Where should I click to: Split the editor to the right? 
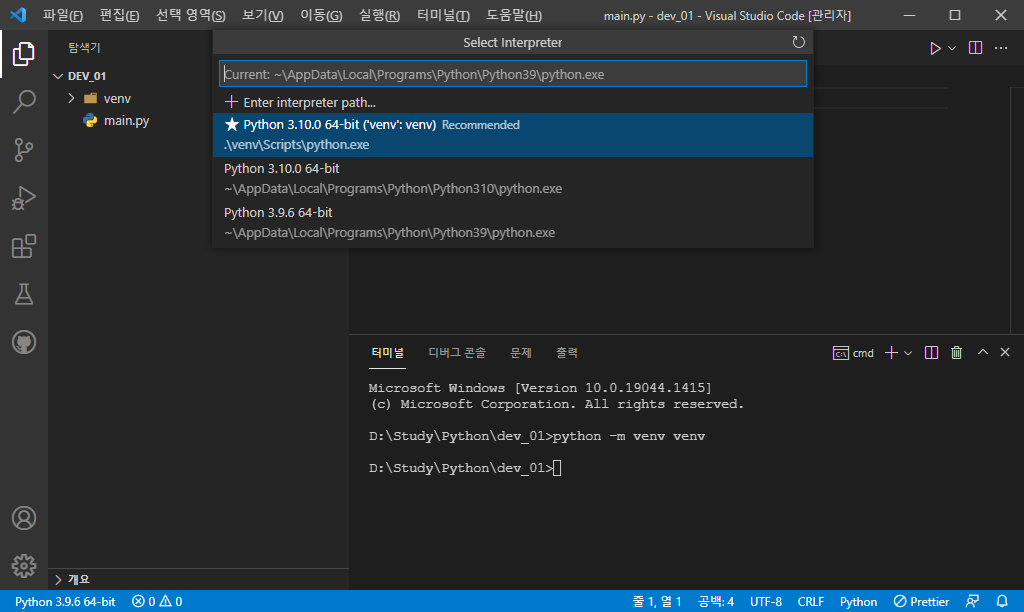[975, 48]
